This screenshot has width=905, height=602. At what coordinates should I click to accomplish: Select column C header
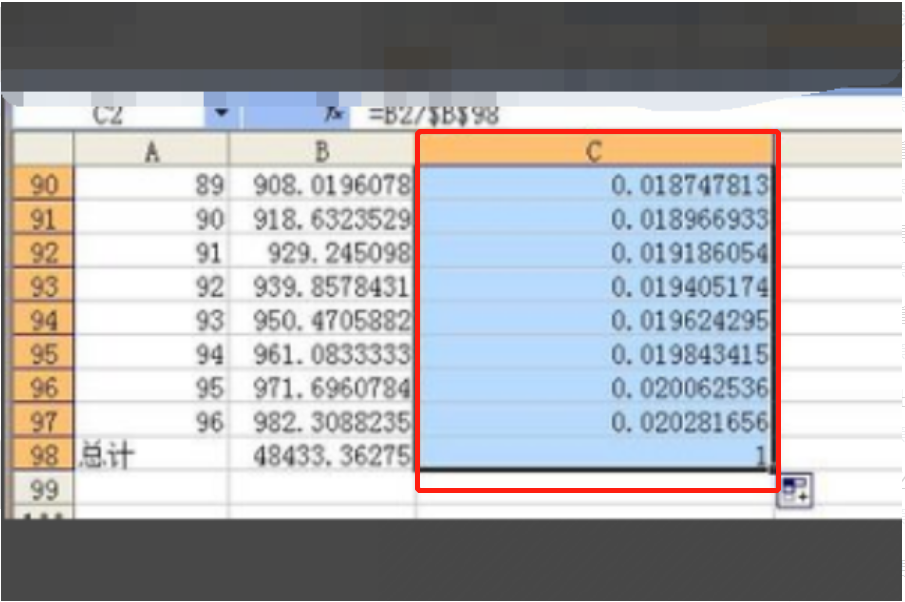point(595,150)
